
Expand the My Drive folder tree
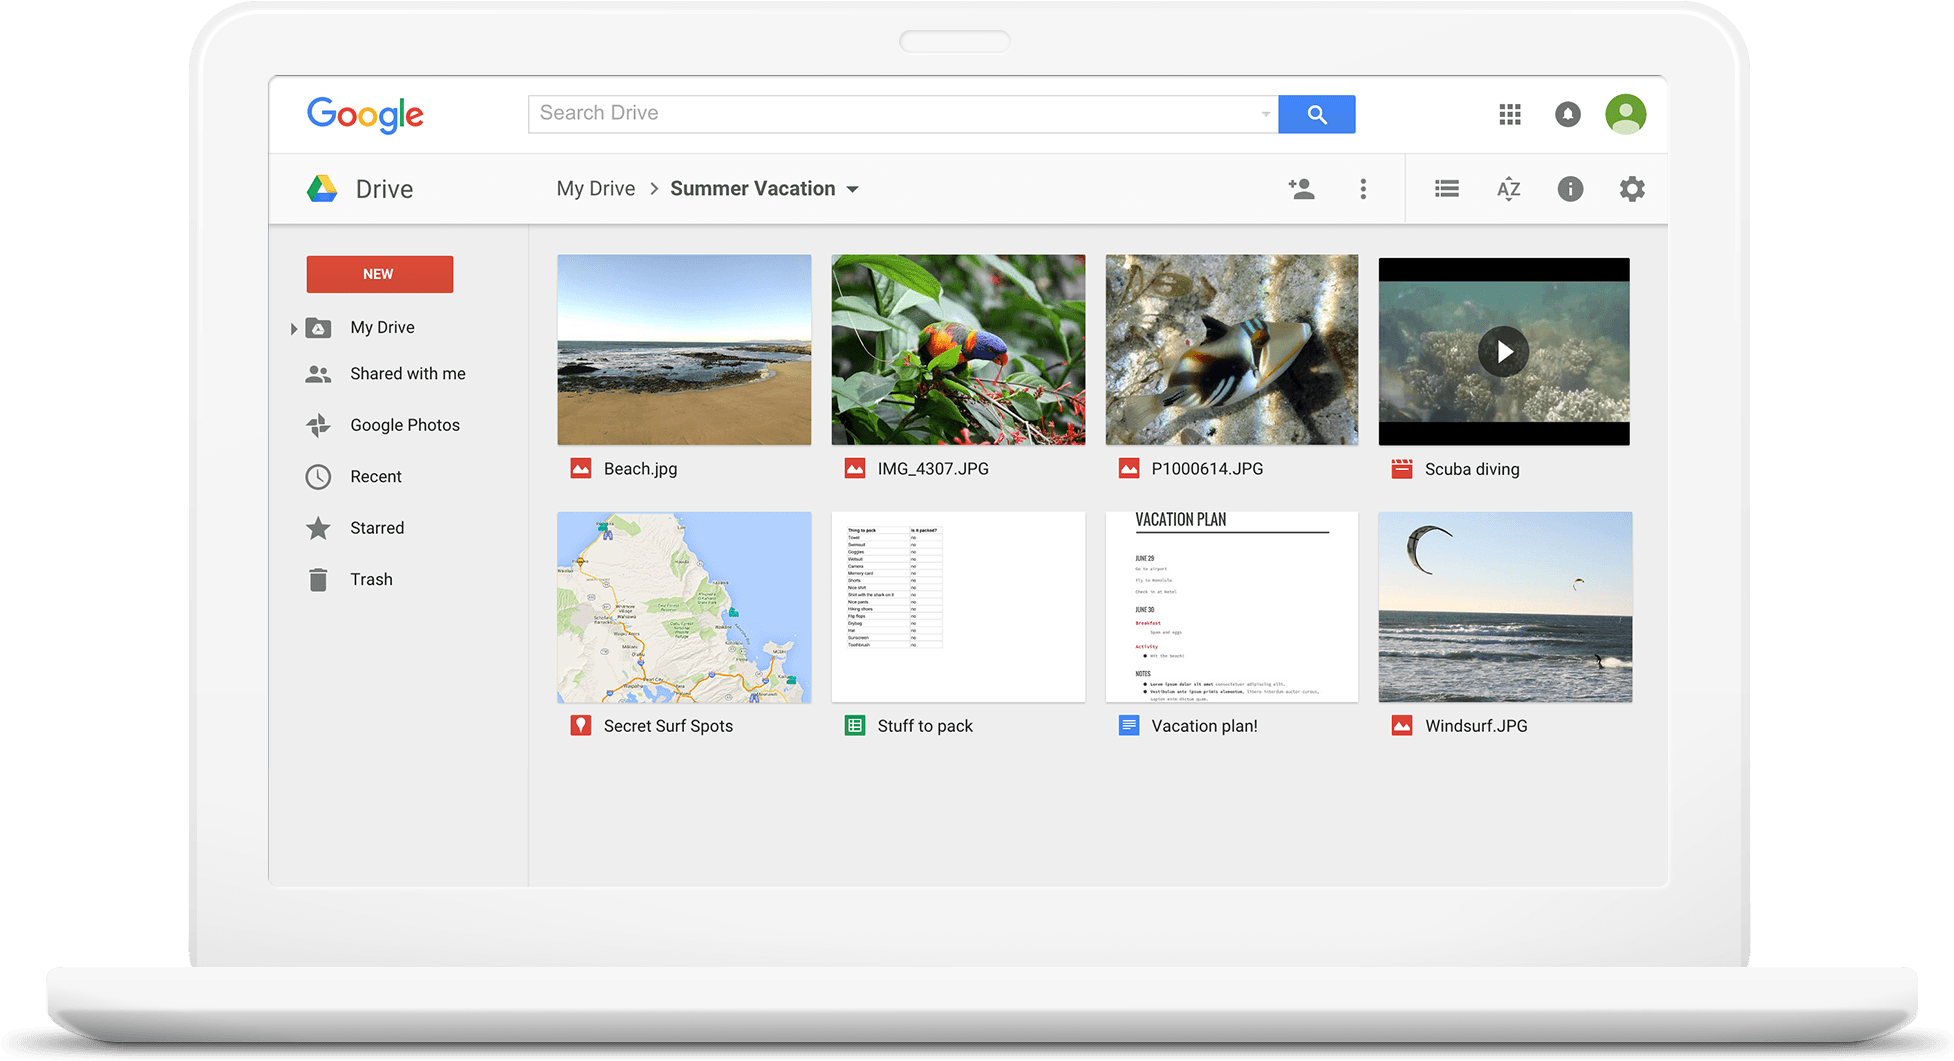pyautogui.click(x=294, y=328)
